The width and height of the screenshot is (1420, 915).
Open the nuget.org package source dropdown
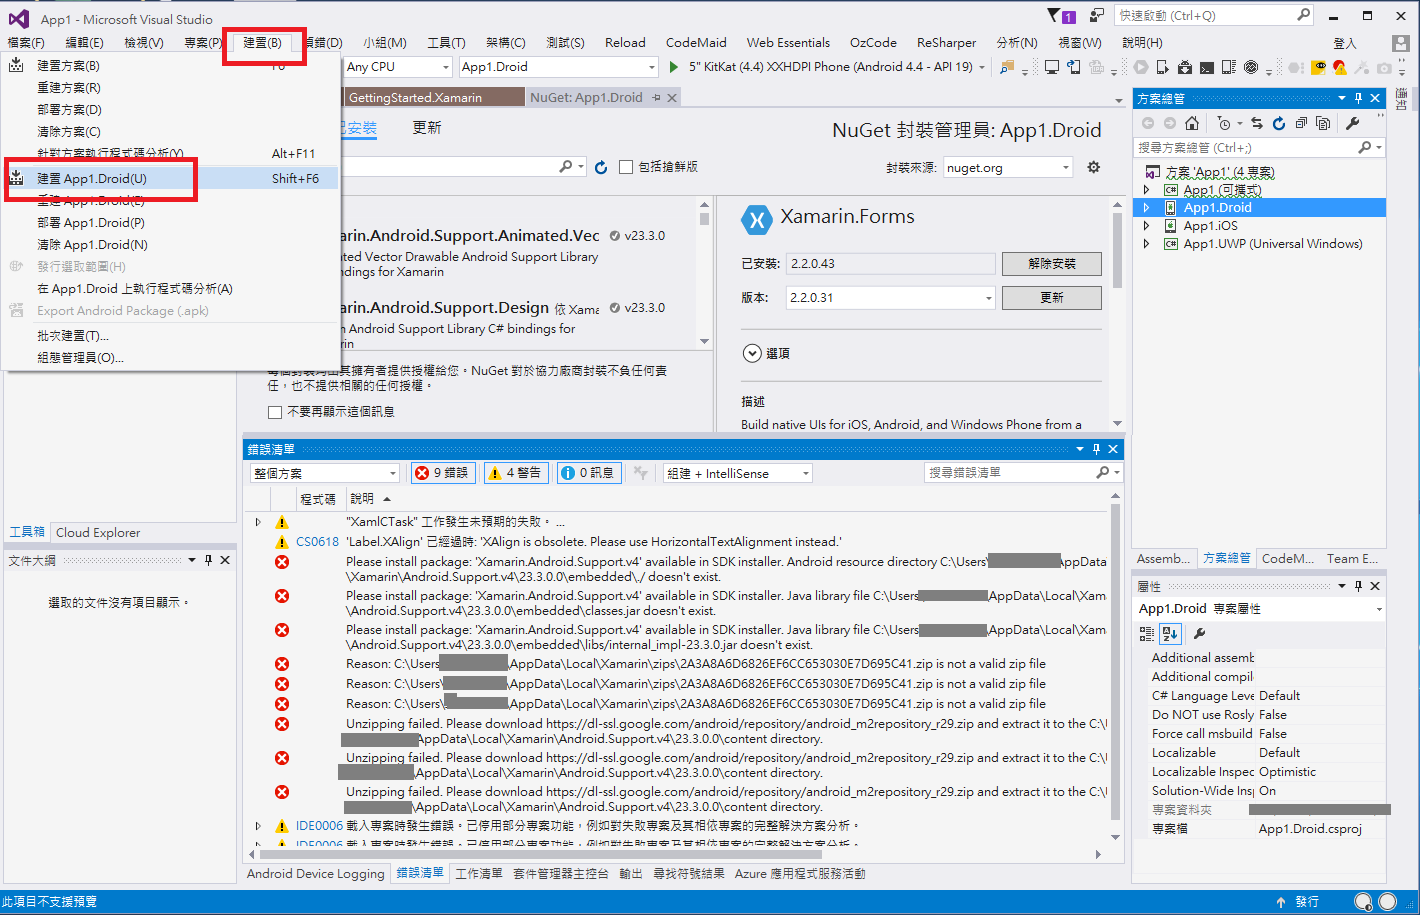(x=1008, y=167)
